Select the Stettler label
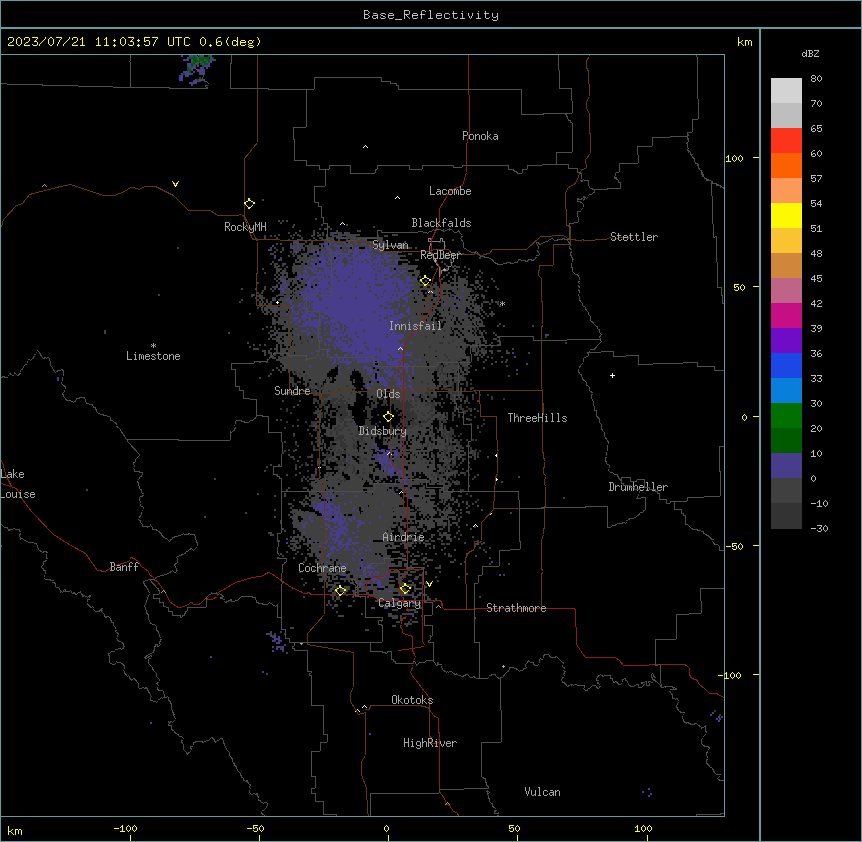Viewport: 862px width, 842px height. click(x=634, y=237)
